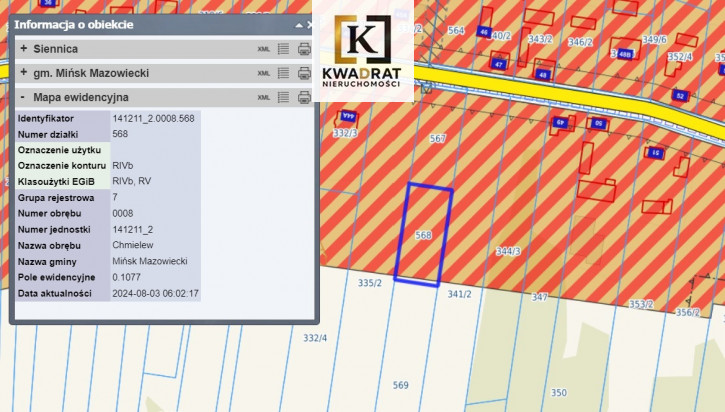Click parcel 356/2 label on map

[x=688, y=313]
